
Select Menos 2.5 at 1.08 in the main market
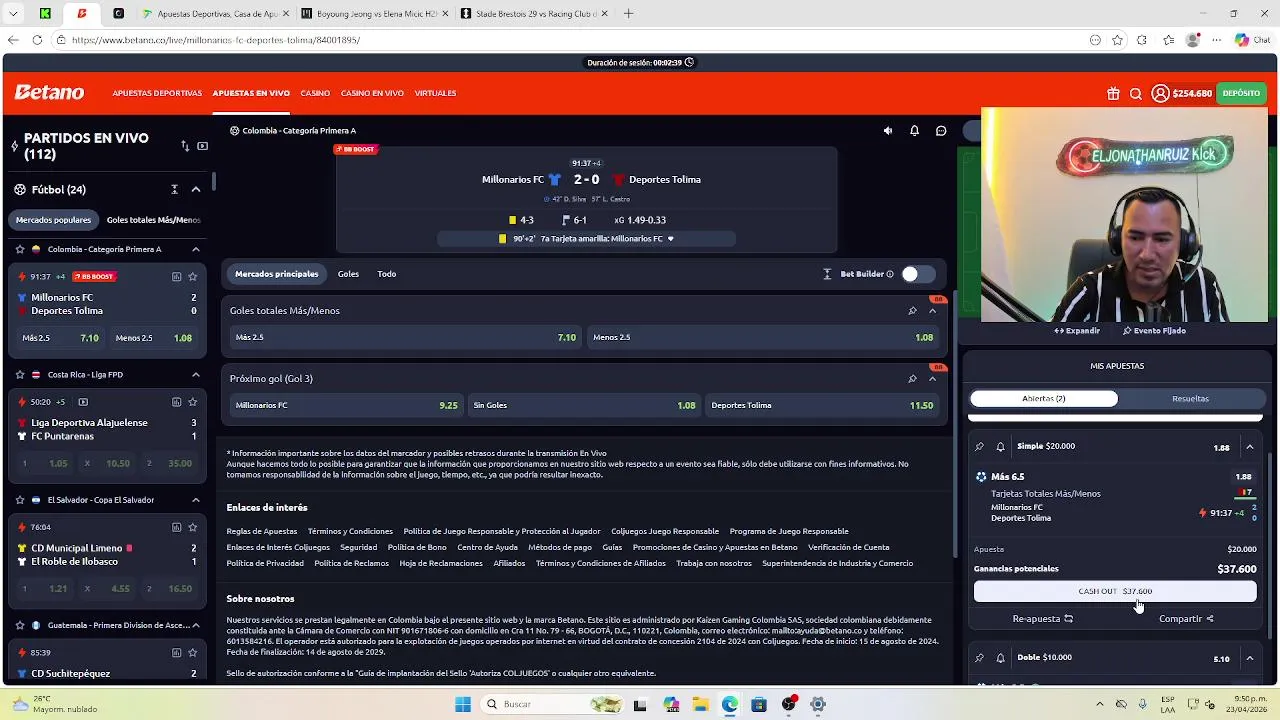[763, 338]
